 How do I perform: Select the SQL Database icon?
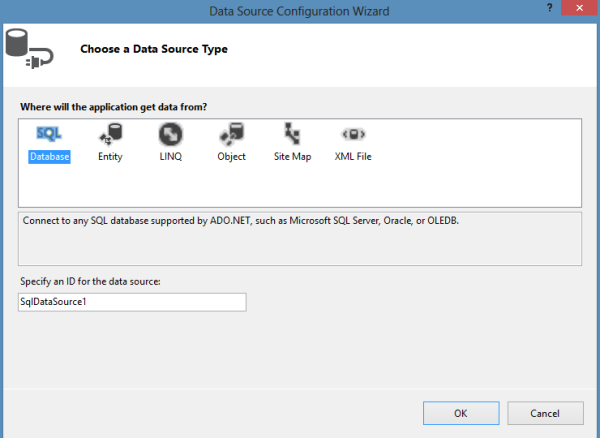coord(49,133)
